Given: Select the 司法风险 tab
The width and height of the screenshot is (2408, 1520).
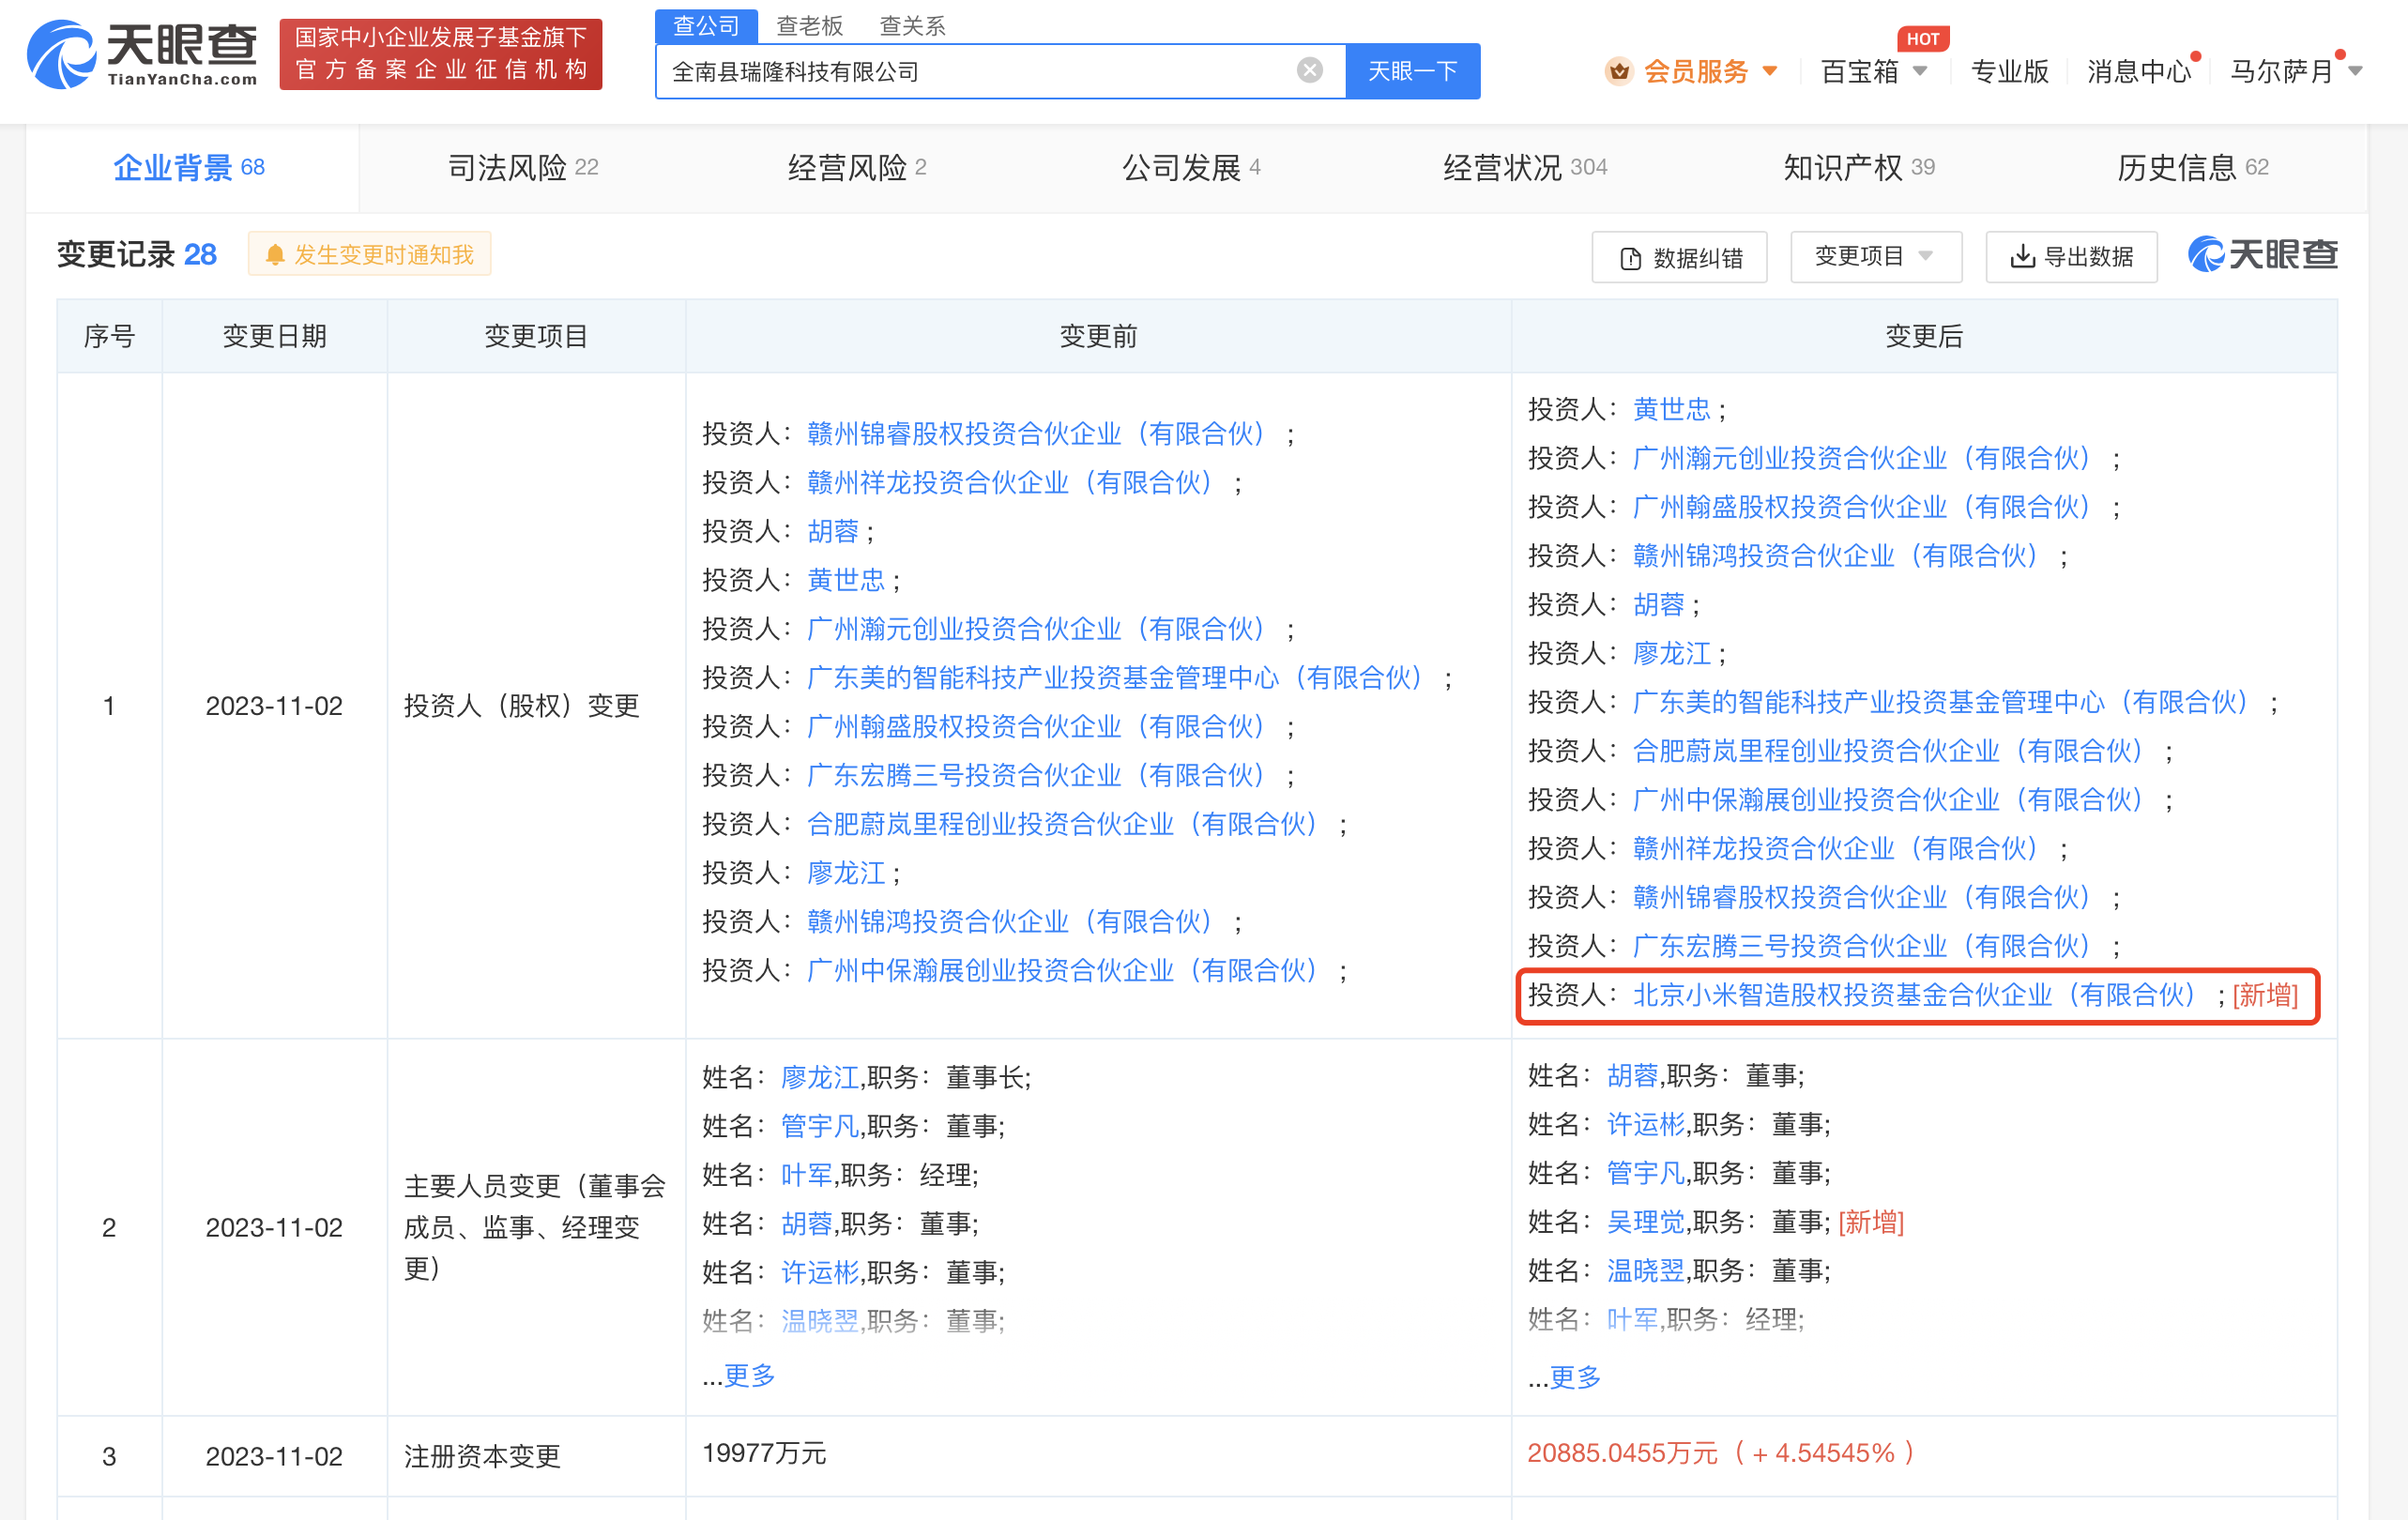Looking at the screenshot, I should [x=523, y=167].
